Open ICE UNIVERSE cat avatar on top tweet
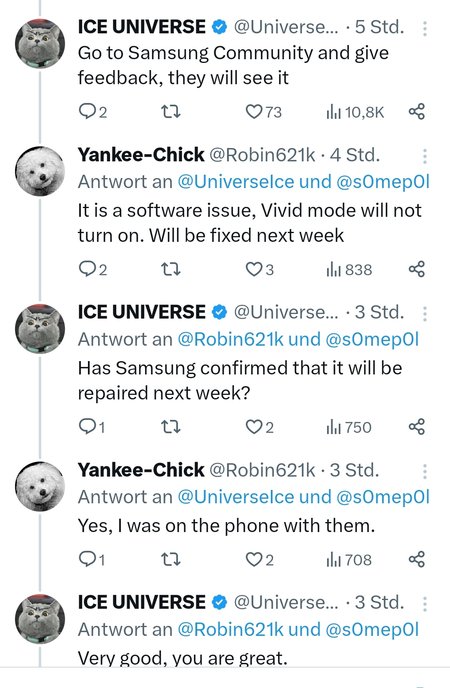The width and height of the screenshot is (450, 688). pyautogui.click(x=40, y=43)
